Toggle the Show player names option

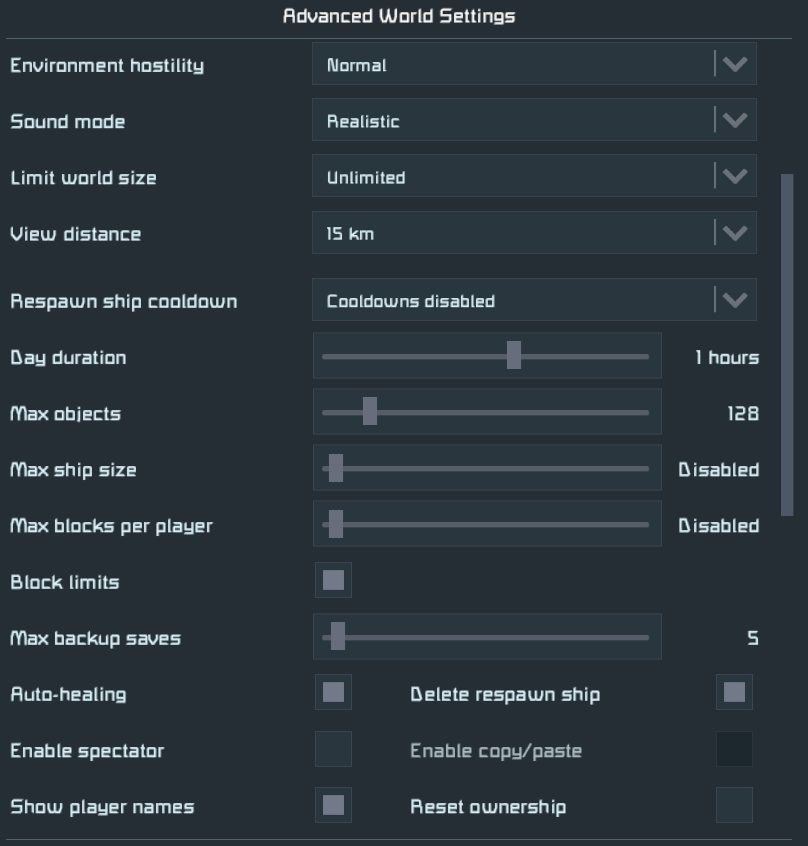click(x=334, y=806)
